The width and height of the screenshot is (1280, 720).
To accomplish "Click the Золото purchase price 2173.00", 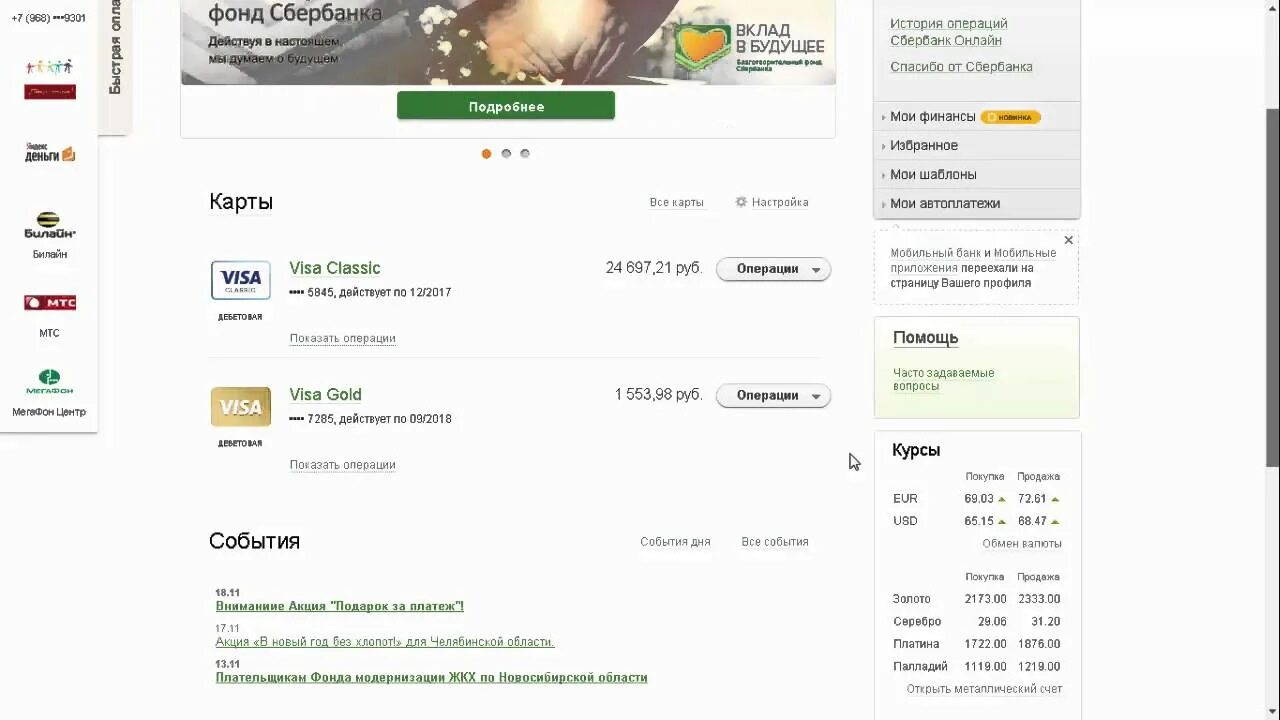I will click(985, 599).
